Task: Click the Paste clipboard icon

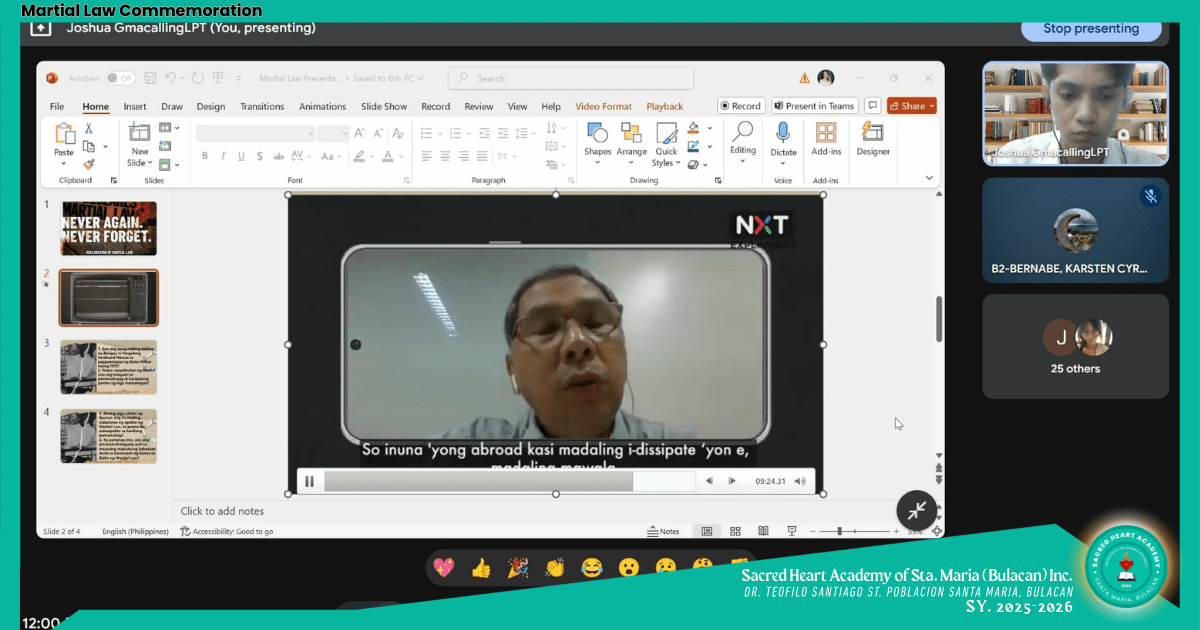Action: 64,136
